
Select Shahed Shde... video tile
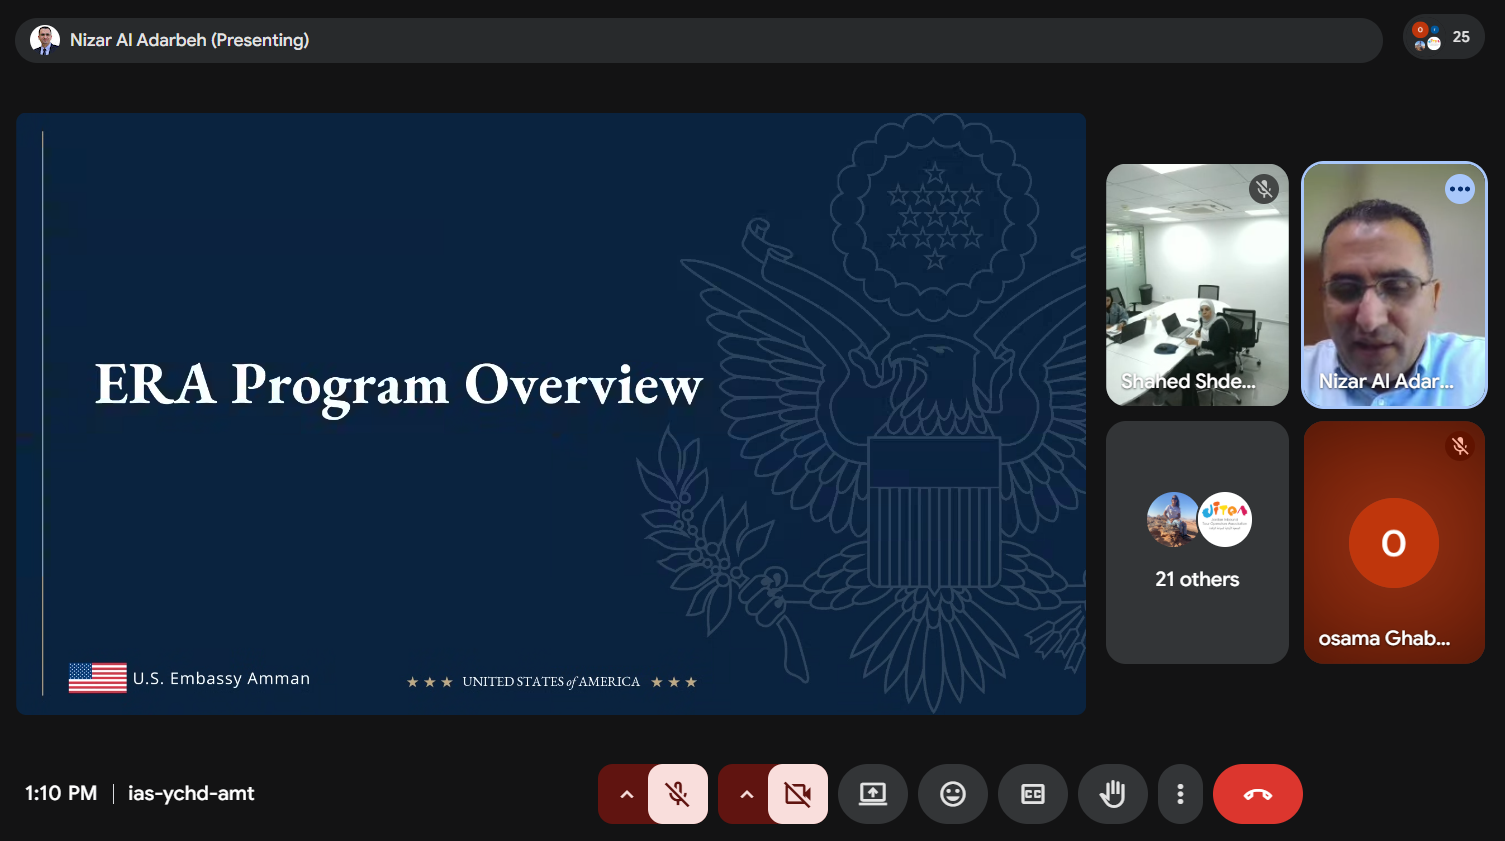click(1197, 285)
